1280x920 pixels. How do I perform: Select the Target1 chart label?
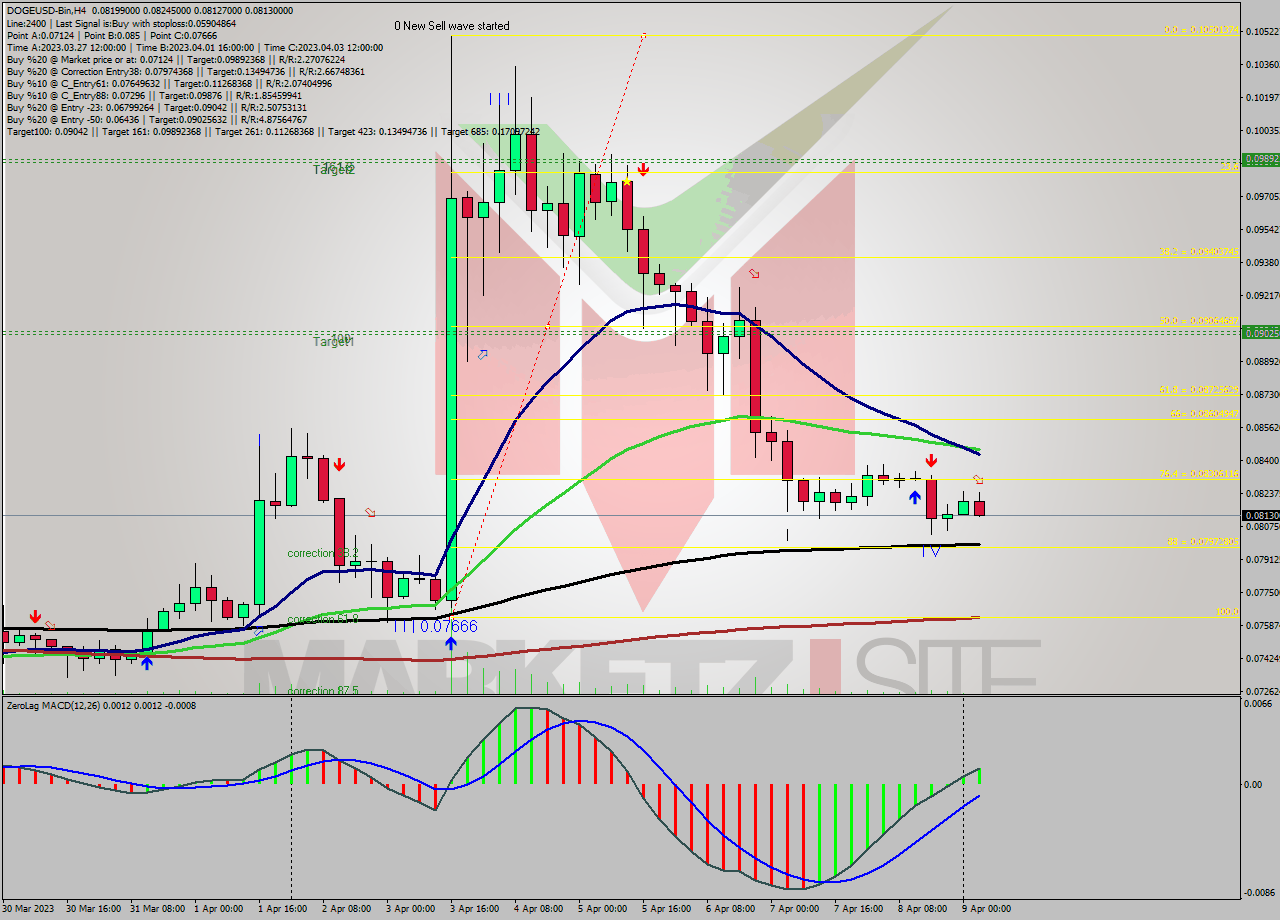point(334,342)
